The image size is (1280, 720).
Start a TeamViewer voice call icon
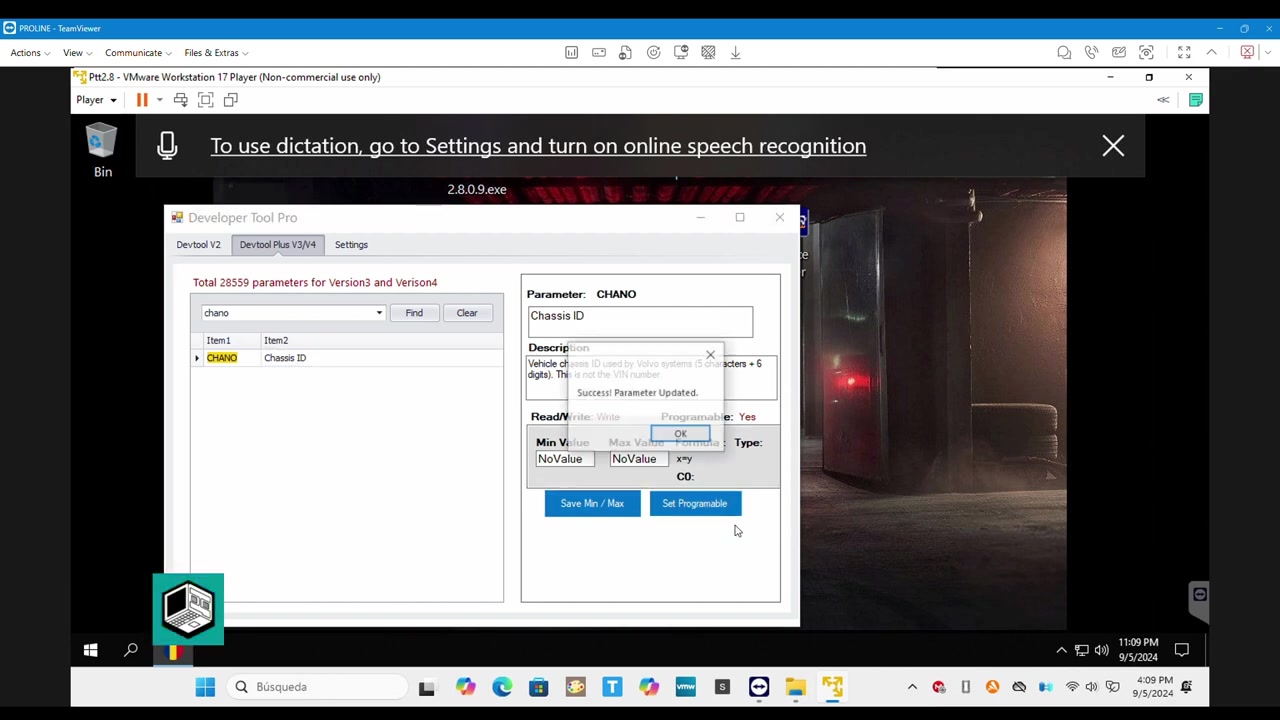[x=1091, y=53]
